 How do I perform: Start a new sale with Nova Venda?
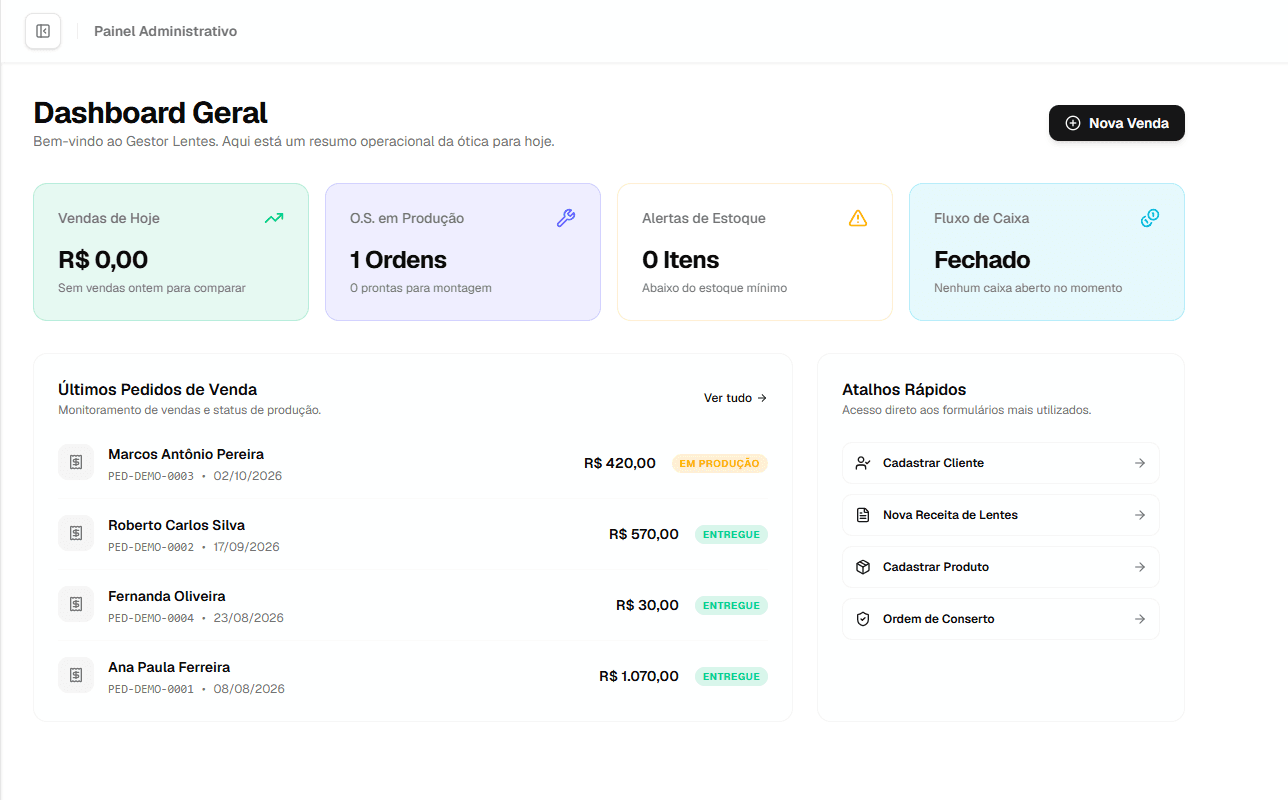1116,123
